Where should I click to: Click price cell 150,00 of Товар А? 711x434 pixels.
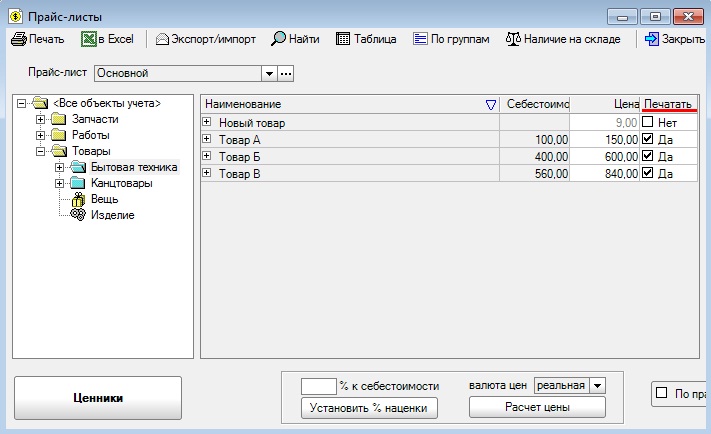(605, 139)
